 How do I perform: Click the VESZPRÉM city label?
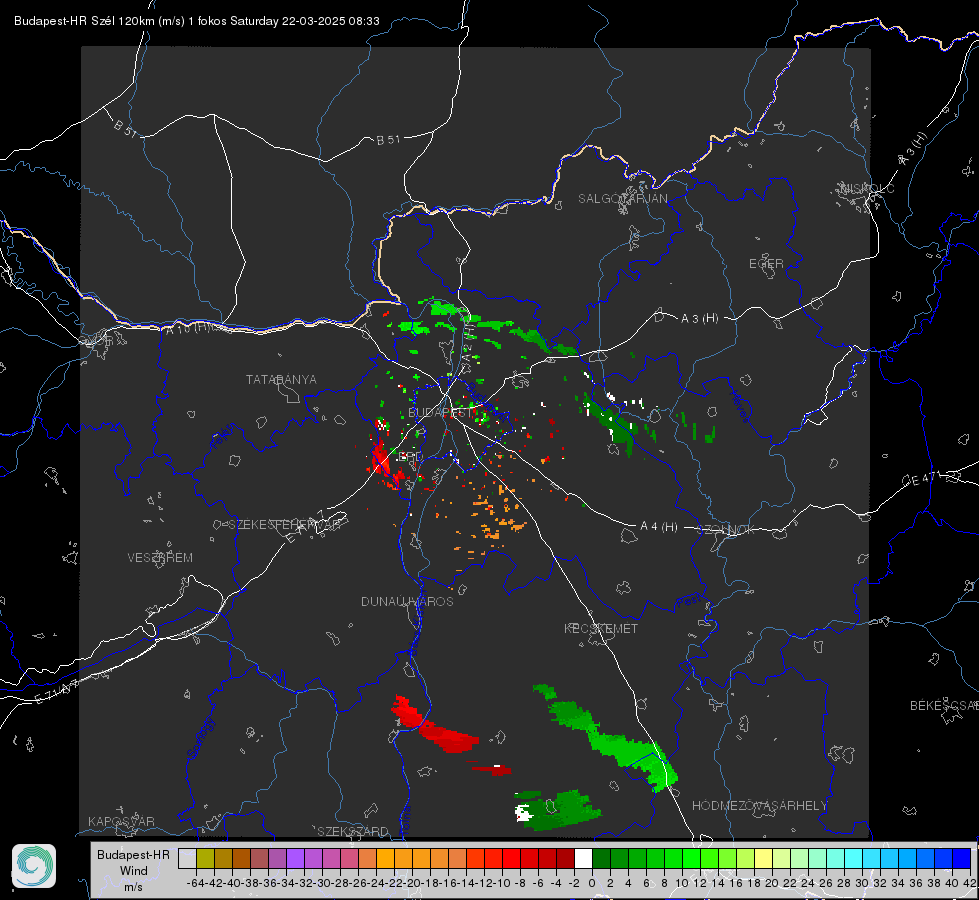click(160, 558)
